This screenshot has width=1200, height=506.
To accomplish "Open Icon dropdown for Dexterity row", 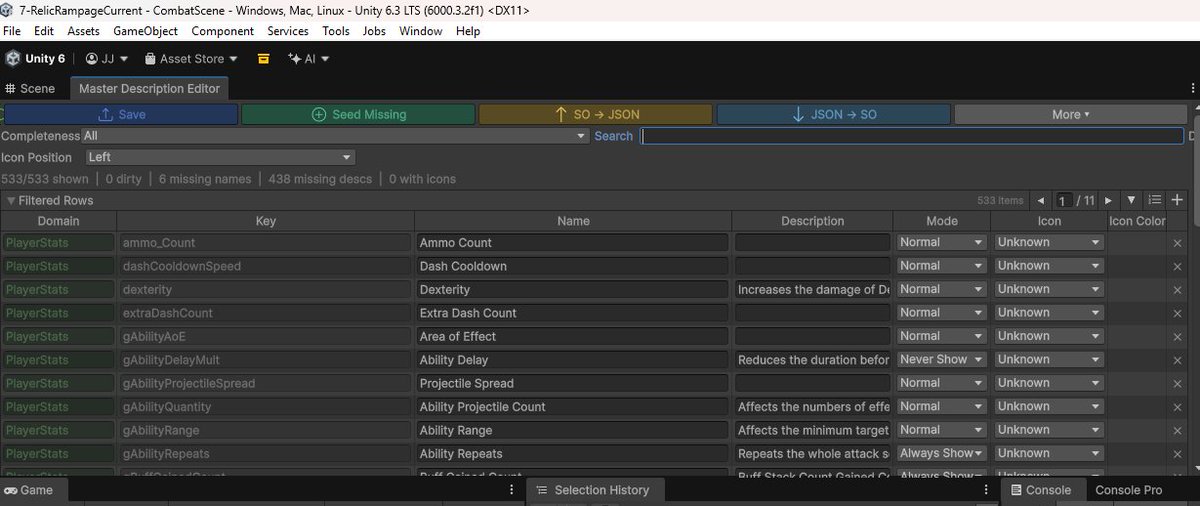I will [x=1048, y=289].
